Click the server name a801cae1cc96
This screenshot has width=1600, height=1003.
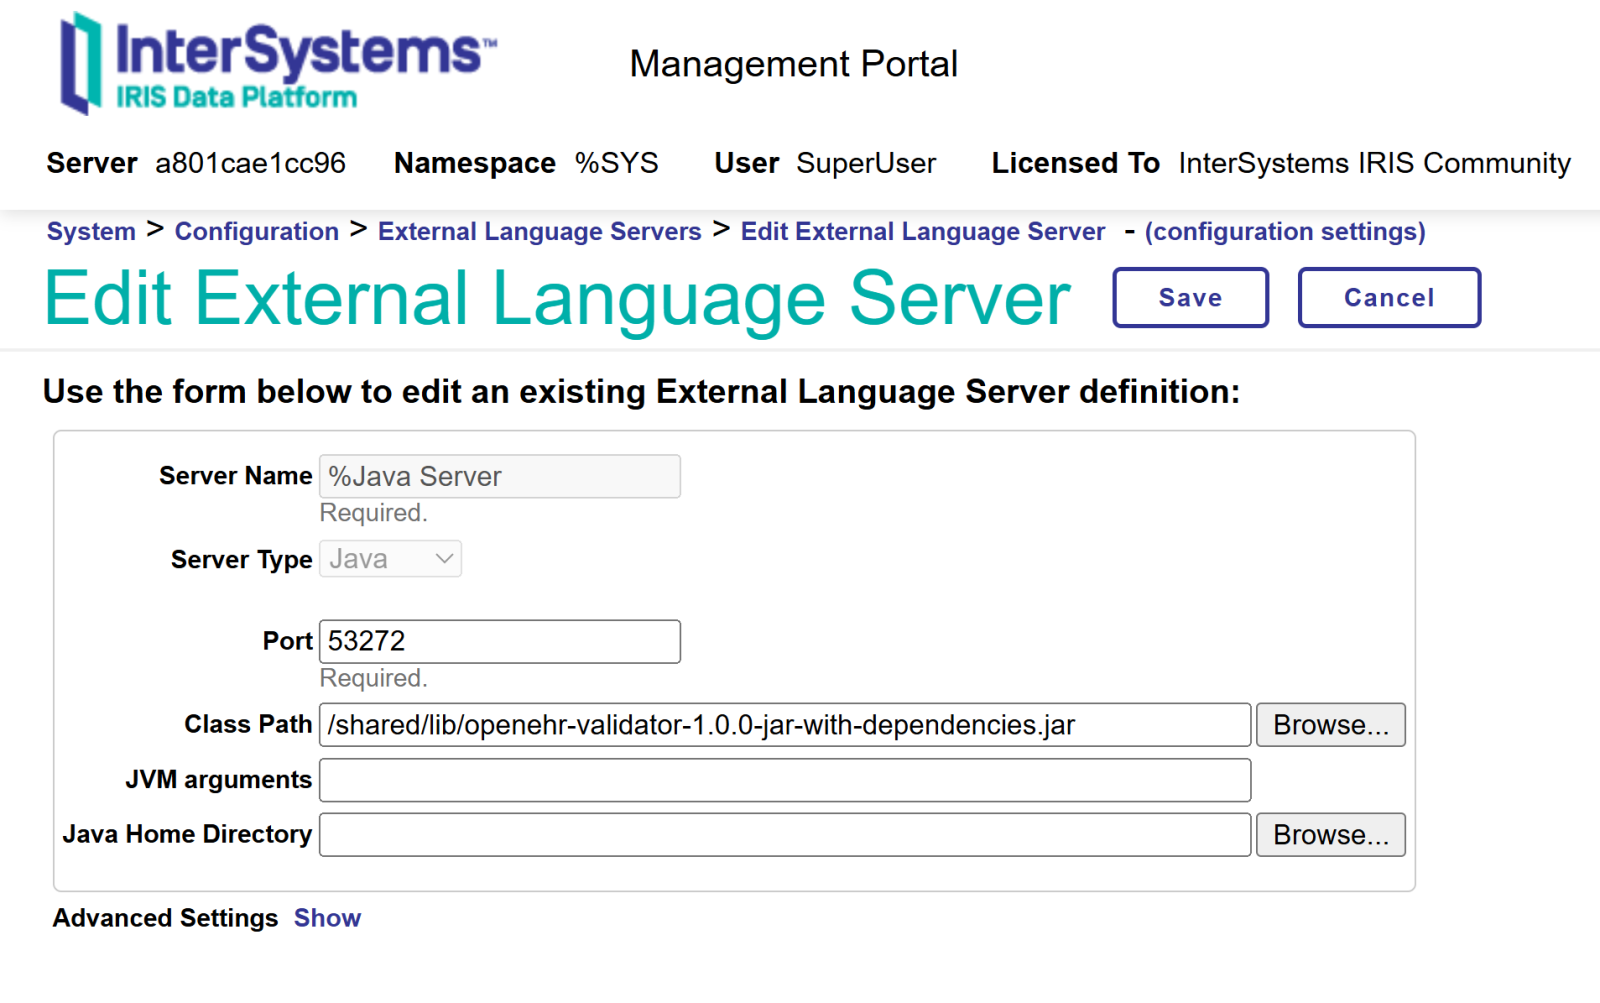pos(250,163)
